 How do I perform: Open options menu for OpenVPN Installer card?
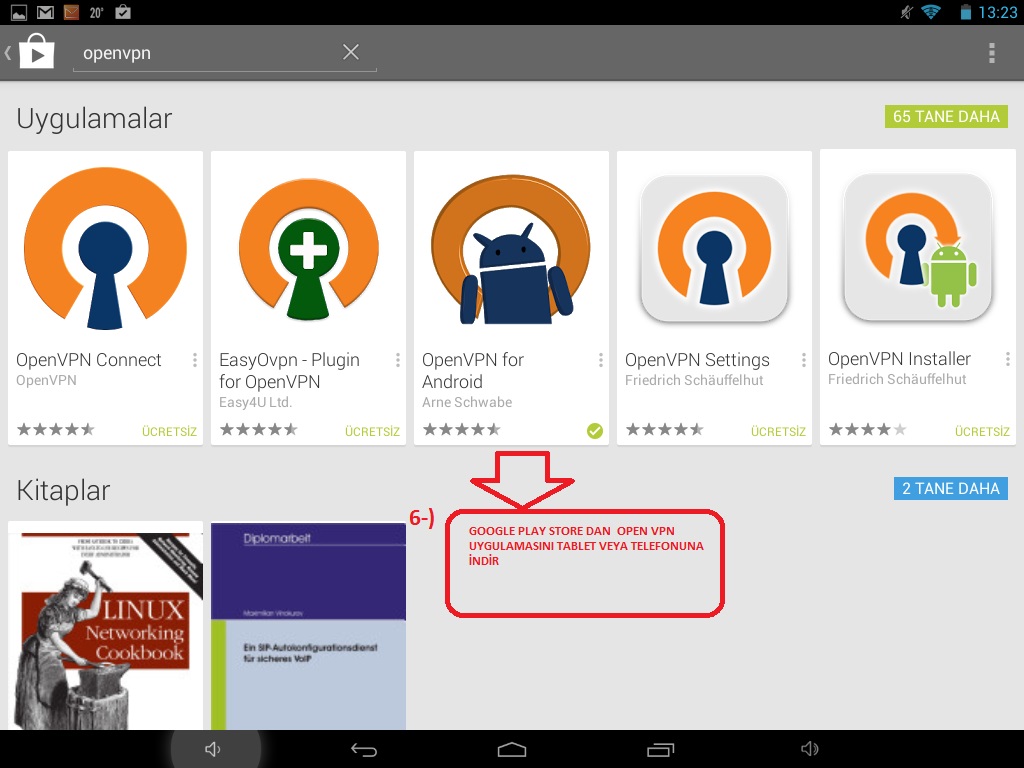tap(1008, 359)
